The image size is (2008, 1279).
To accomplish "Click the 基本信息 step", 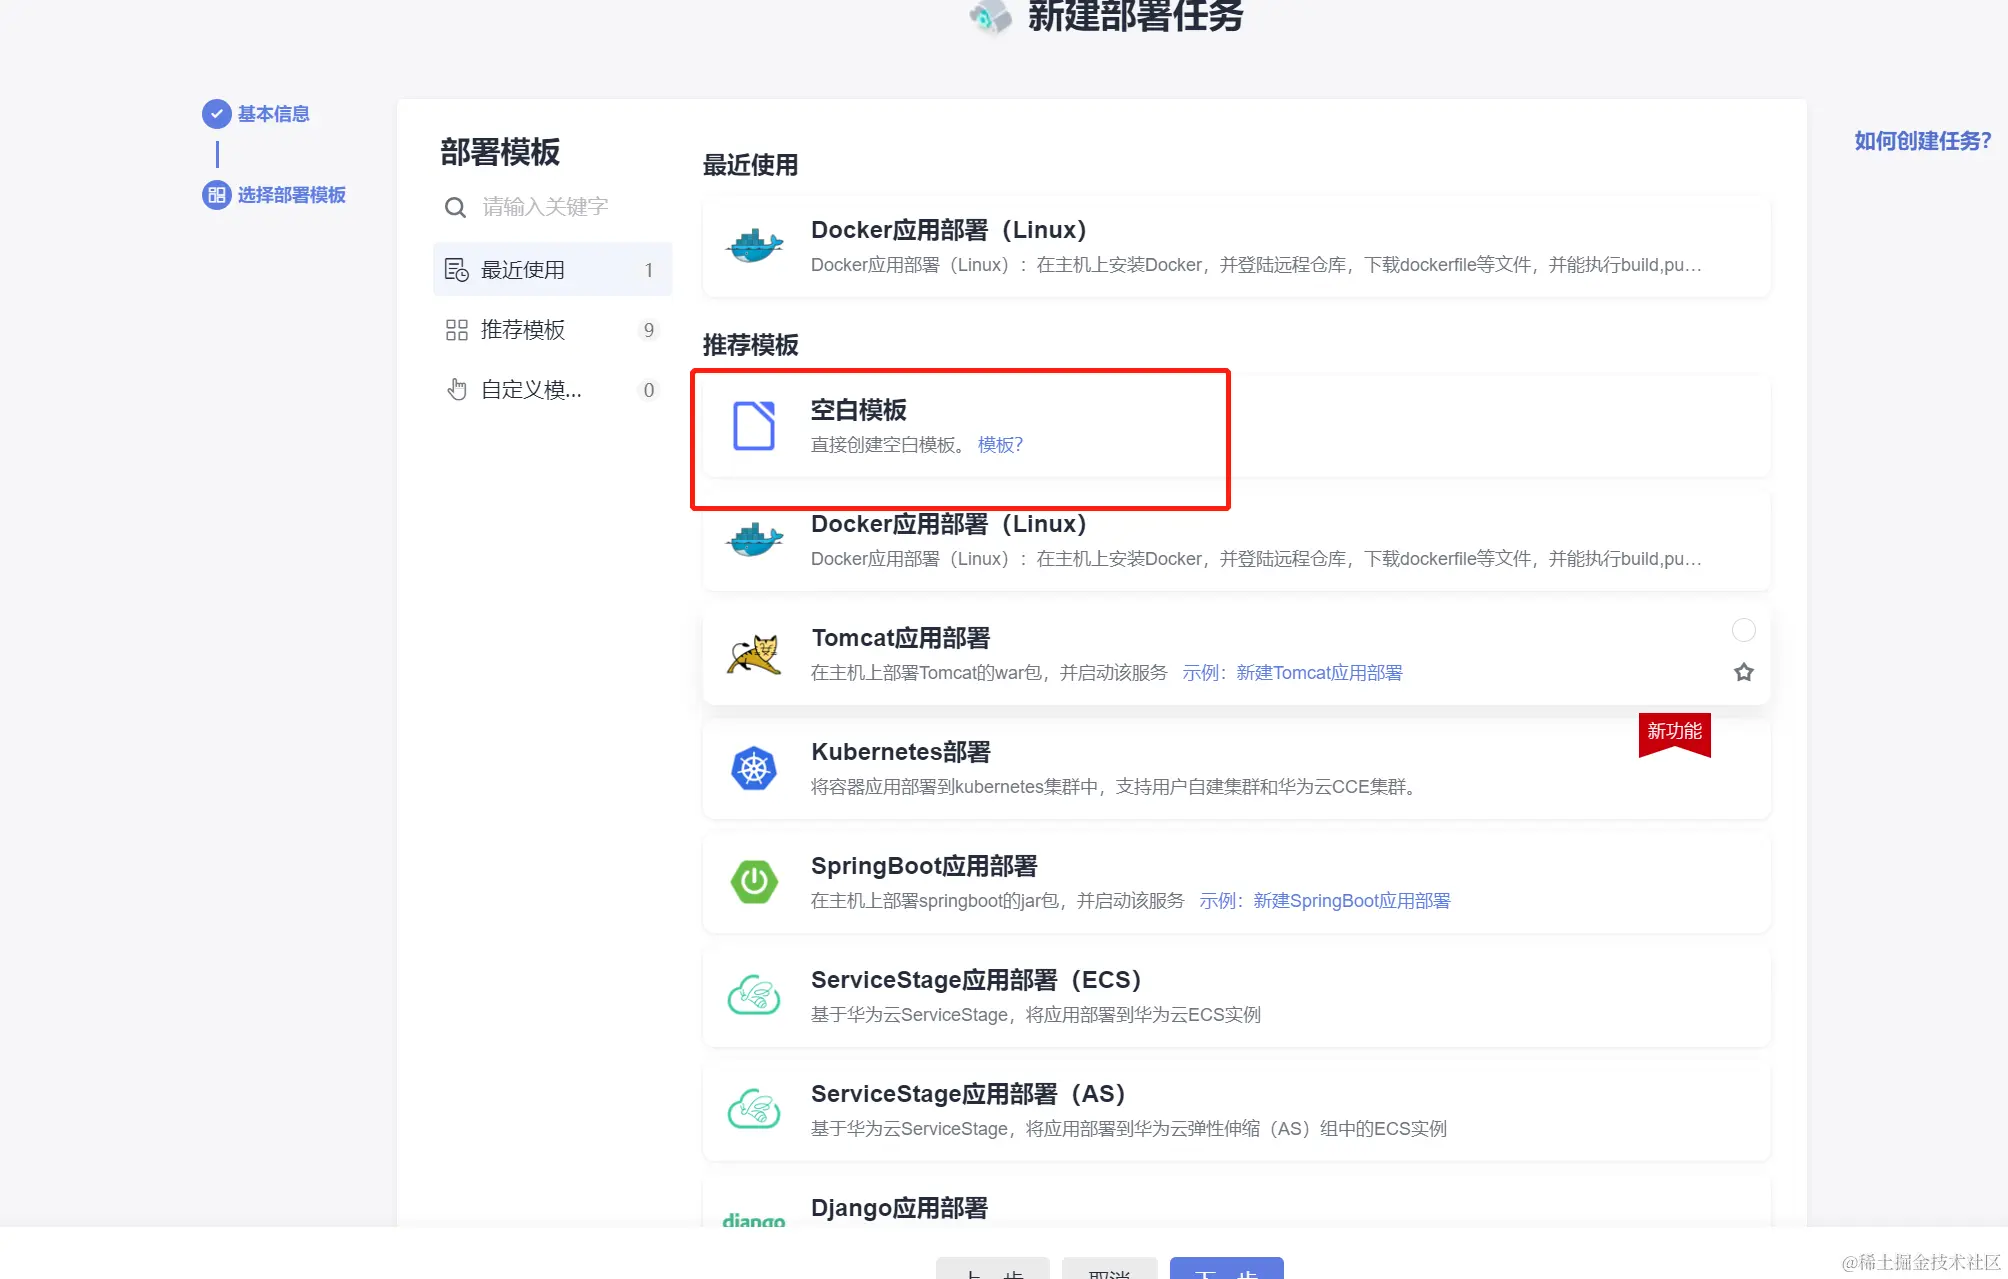I will tap(272, 114).
